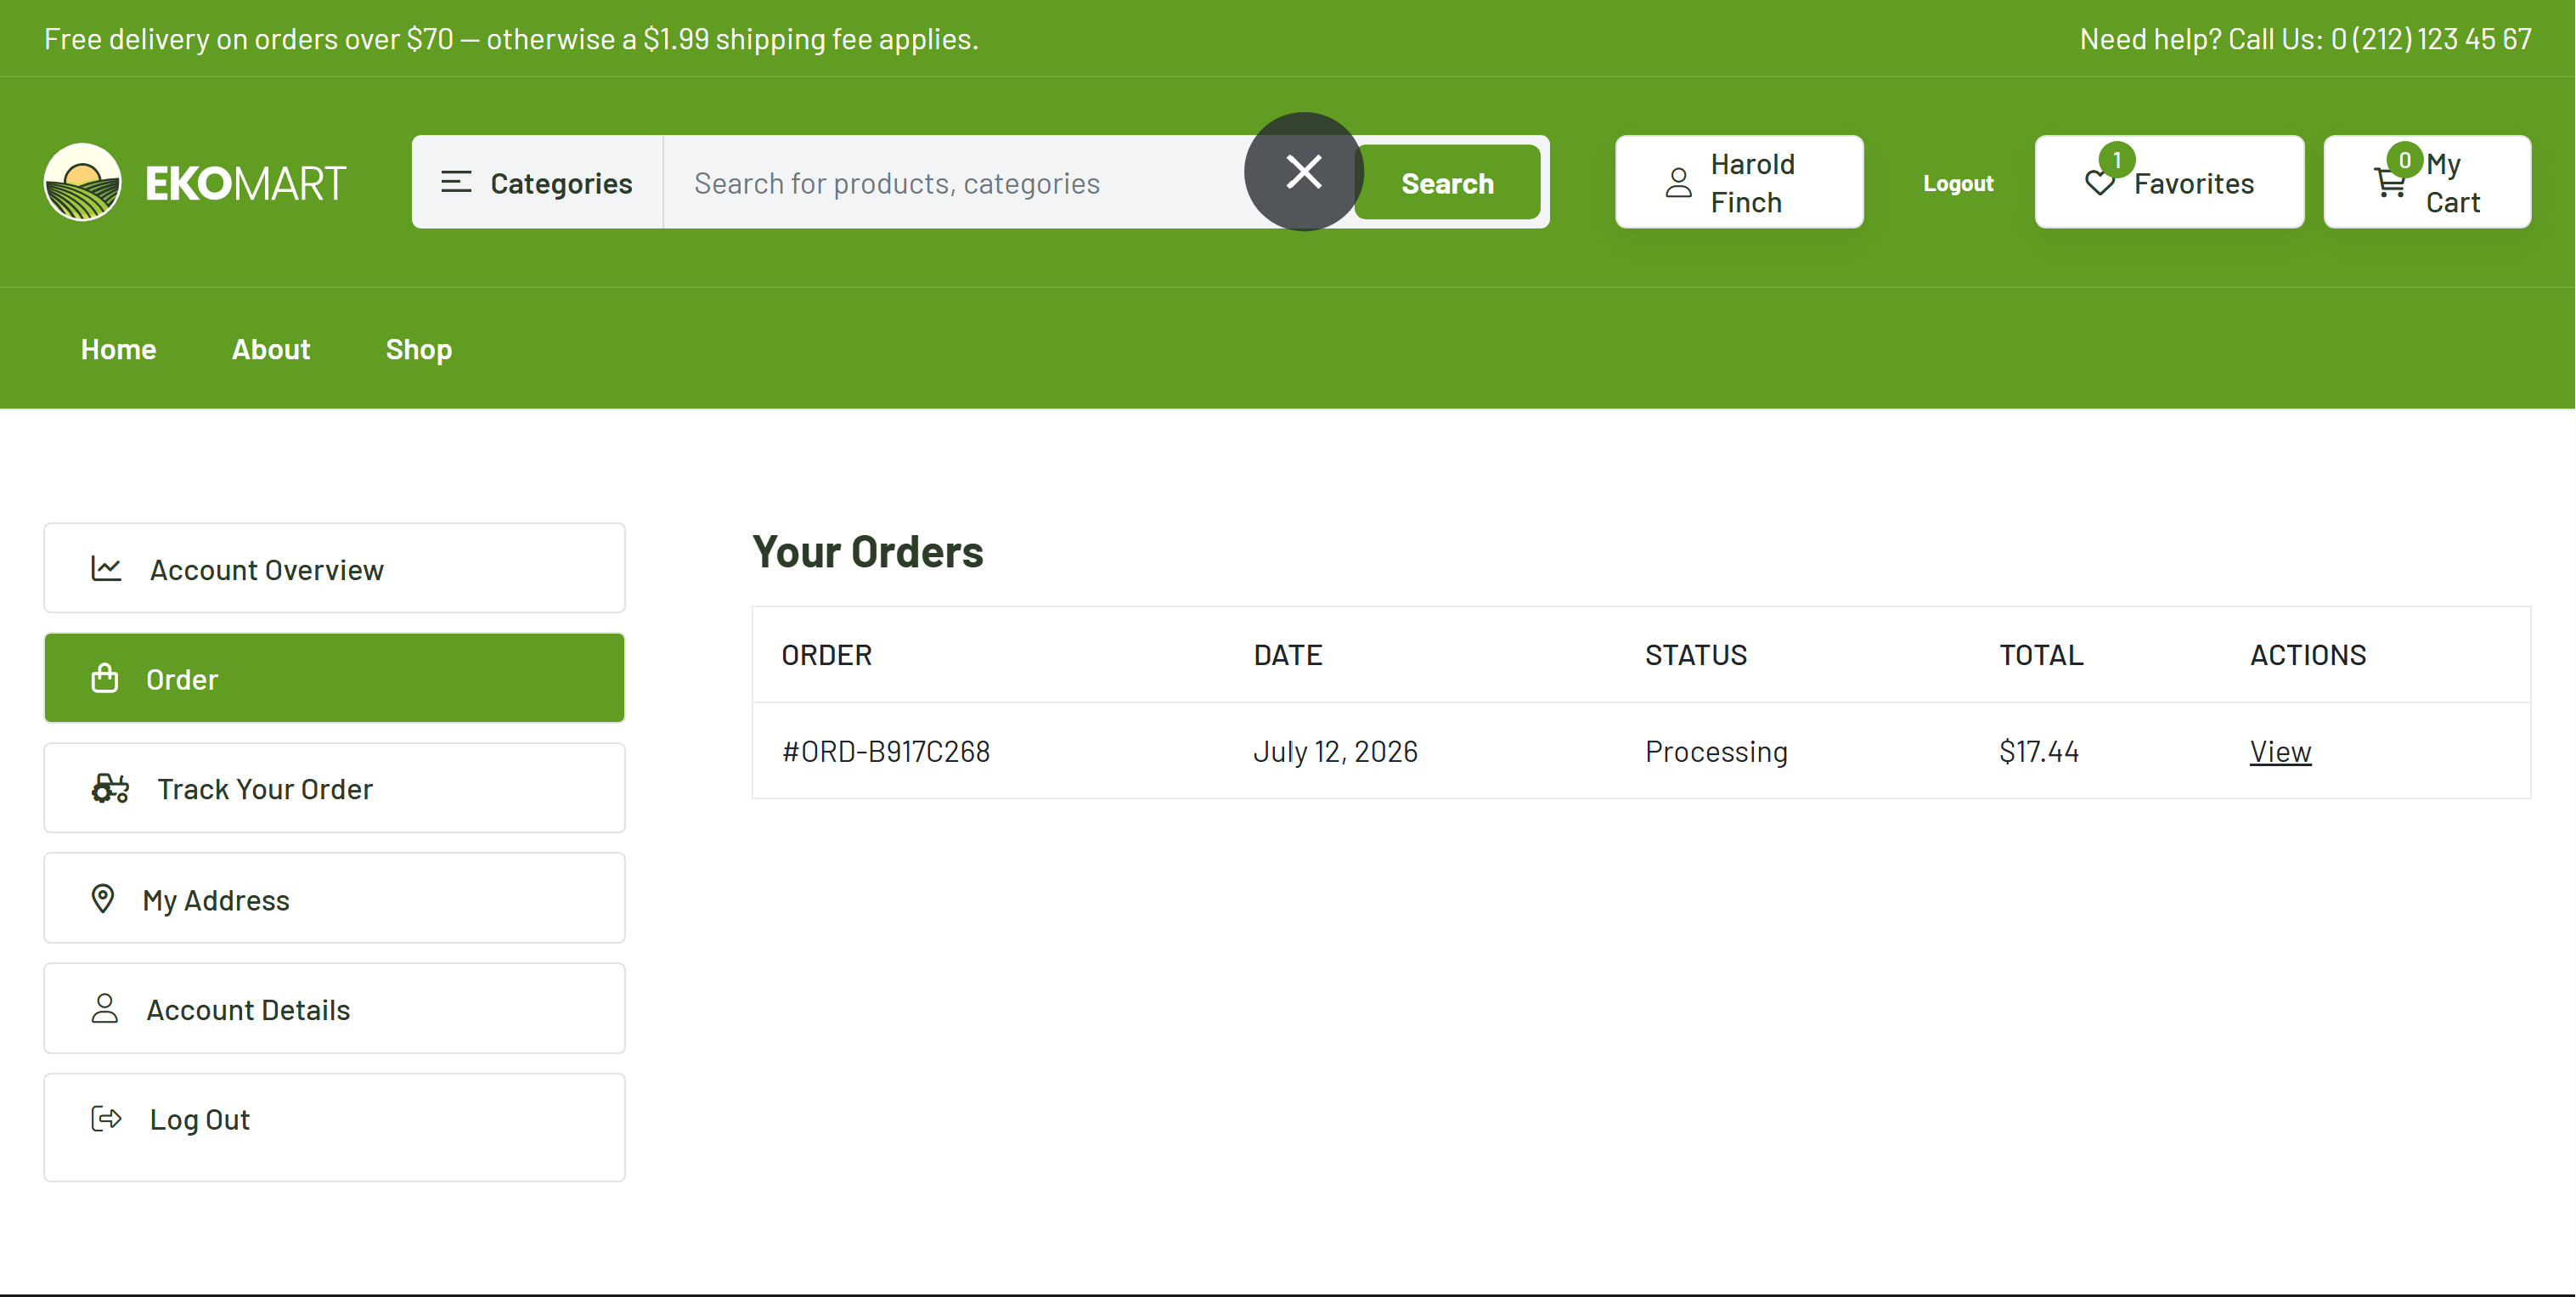Screen dimensions: 2576x1297
Task: Click the $17.44 total cell
Action: (x=2039, y=751)
